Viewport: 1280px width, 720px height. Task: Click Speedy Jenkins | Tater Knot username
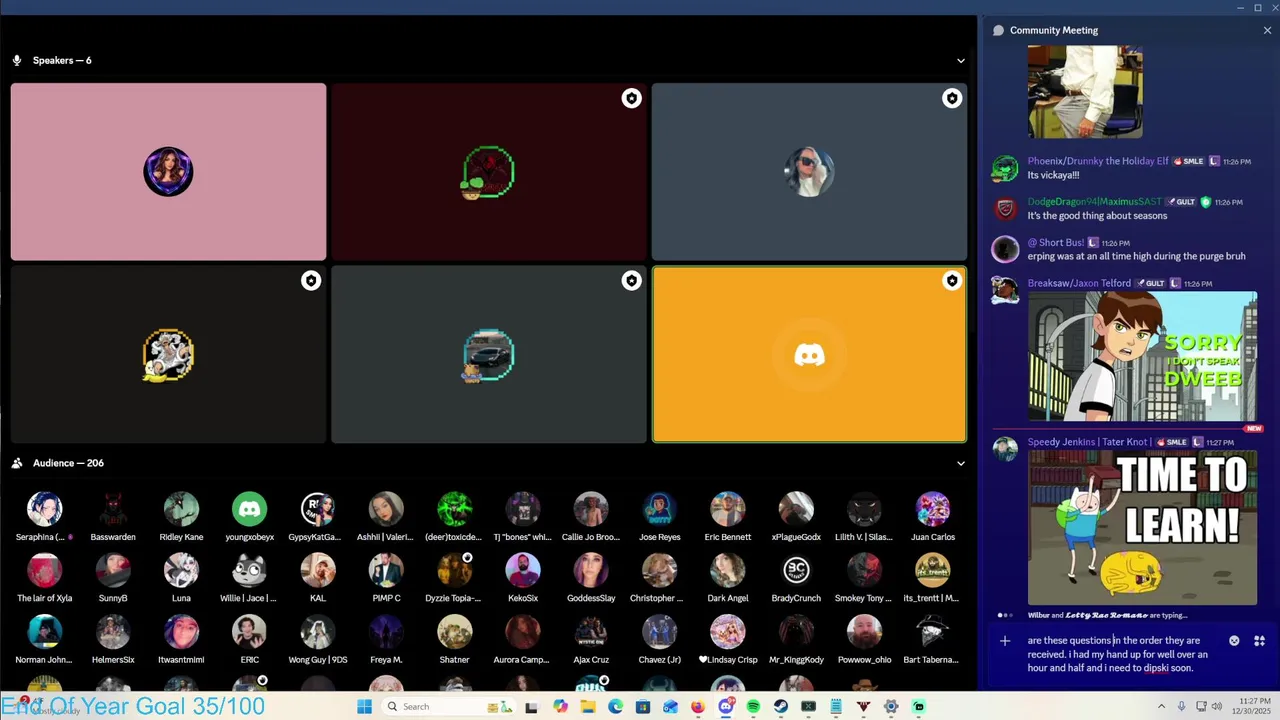pyautogui.click(x=1088, y=442)
